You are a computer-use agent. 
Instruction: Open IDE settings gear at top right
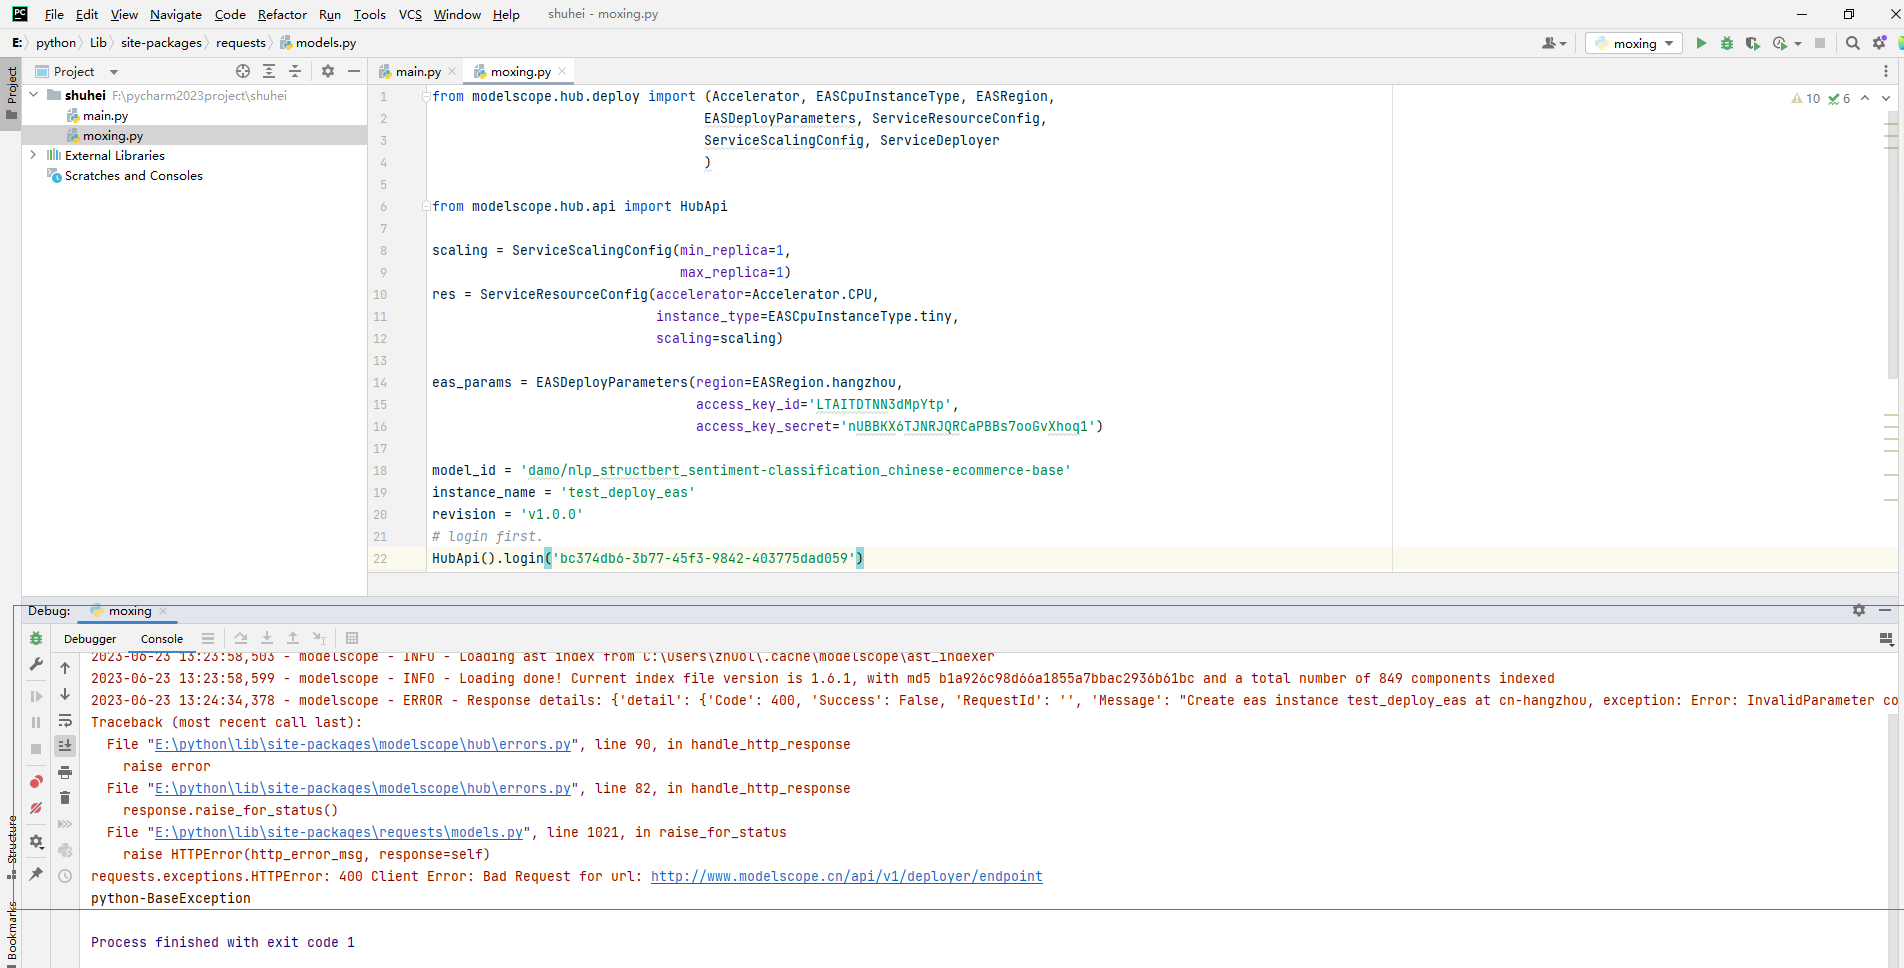click(1880, 43)
